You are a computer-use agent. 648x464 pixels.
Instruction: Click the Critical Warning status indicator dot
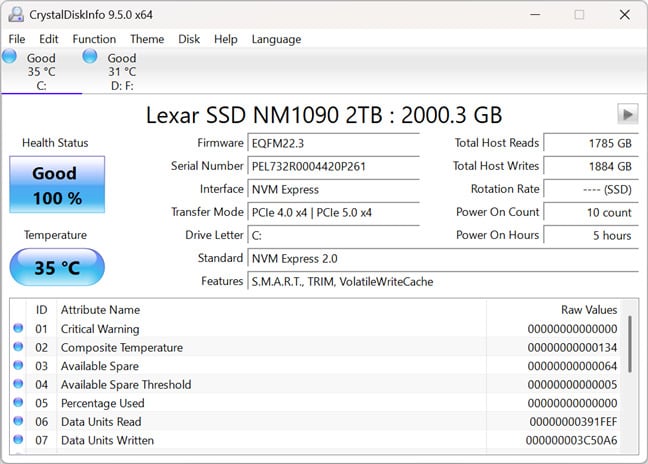[x=18, y=329]
